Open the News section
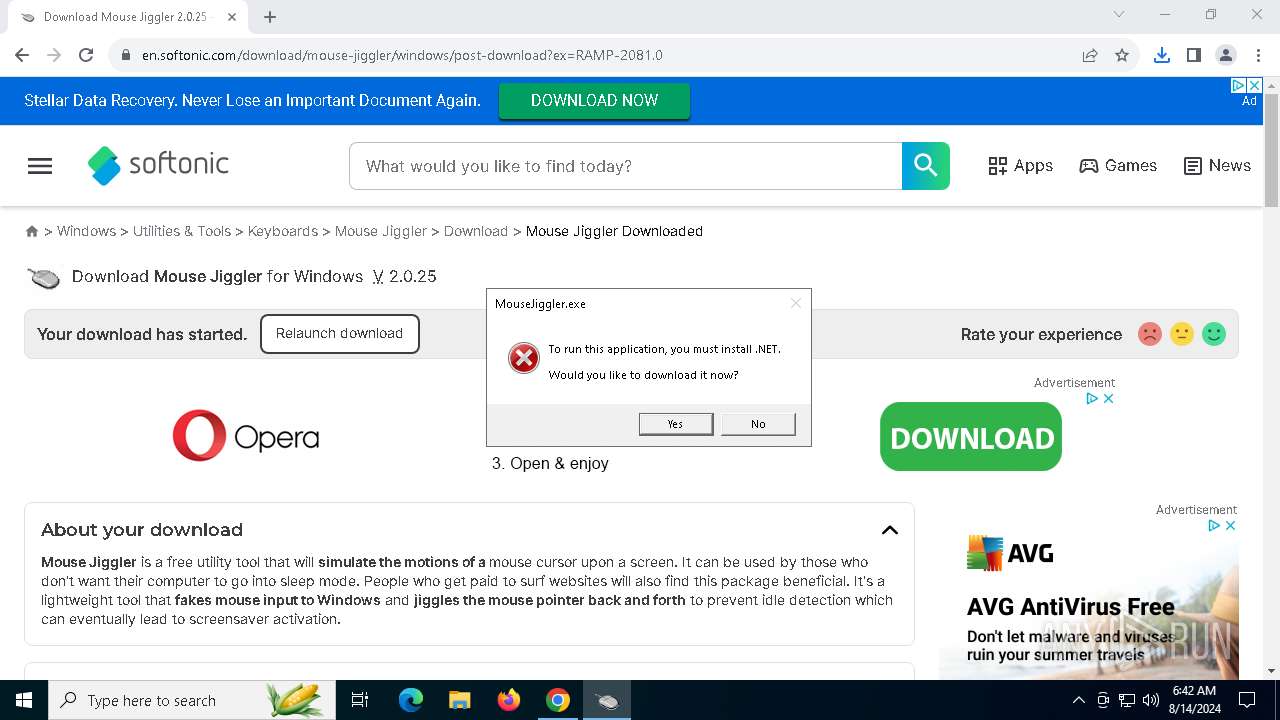Screen dimensions: 1280x720 click(x=1217, y=166)
